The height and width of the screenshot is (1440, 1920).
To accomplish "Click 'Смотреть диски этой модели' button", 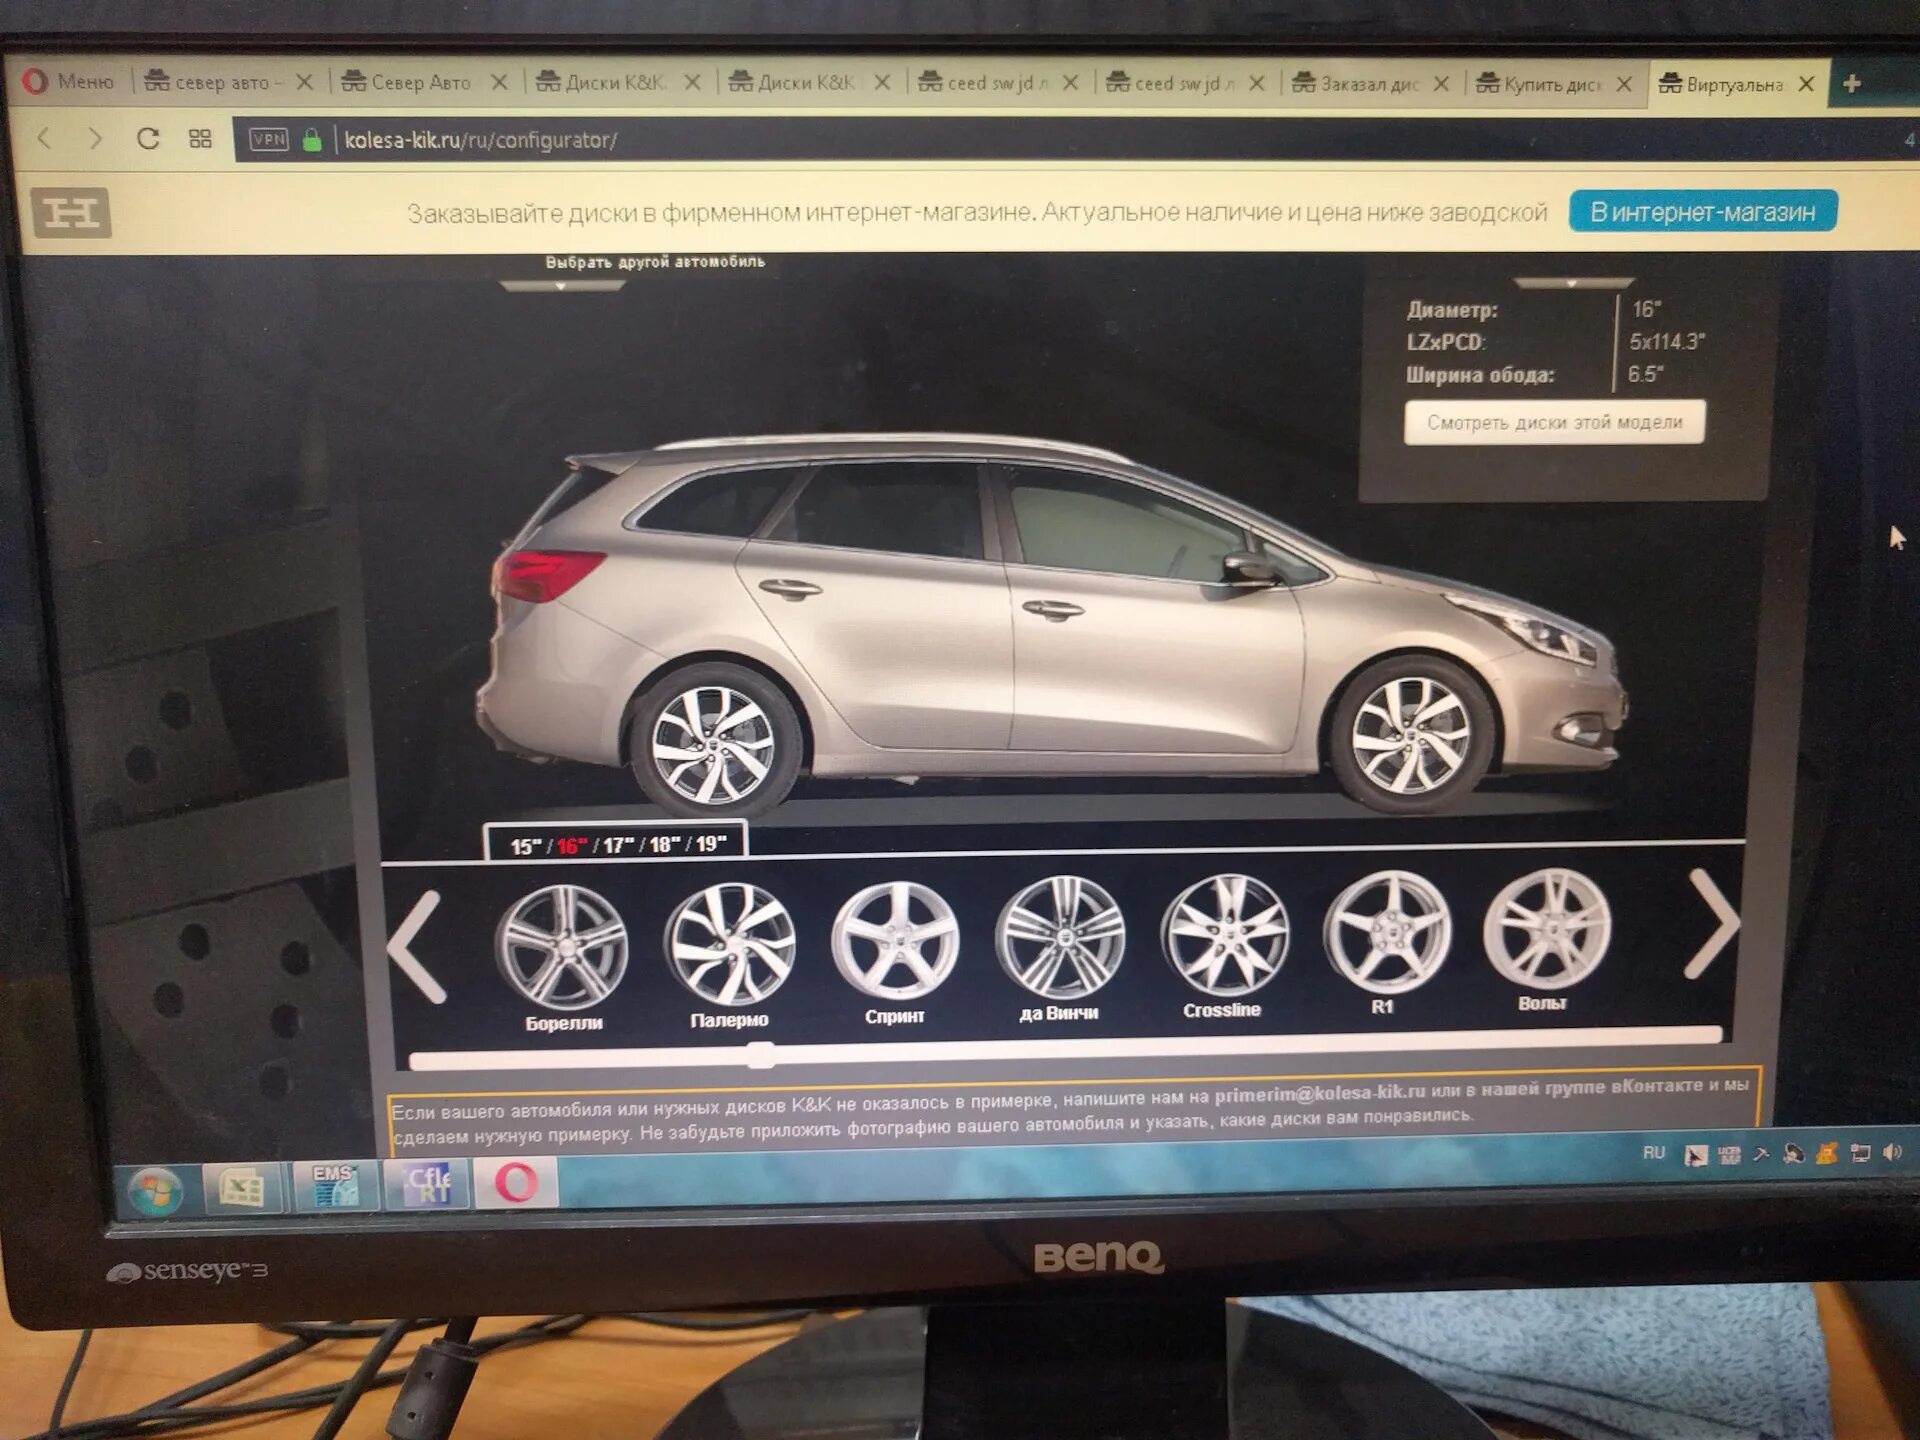I will [1554, 422].
